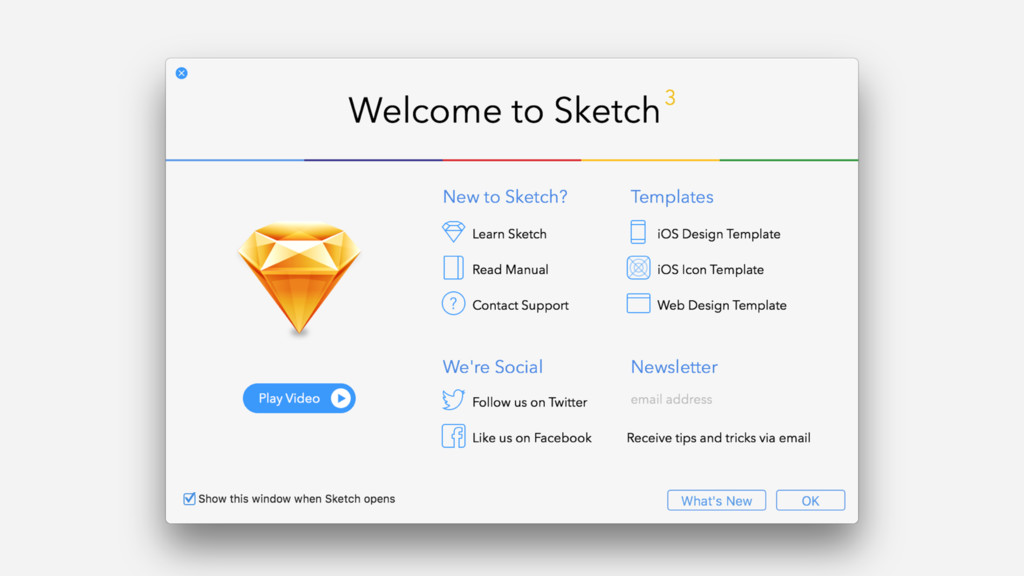The height and width of the screenshot is (576, 1024).
Task: Click the large Sketch diamond logo
Action: [299, 278]
